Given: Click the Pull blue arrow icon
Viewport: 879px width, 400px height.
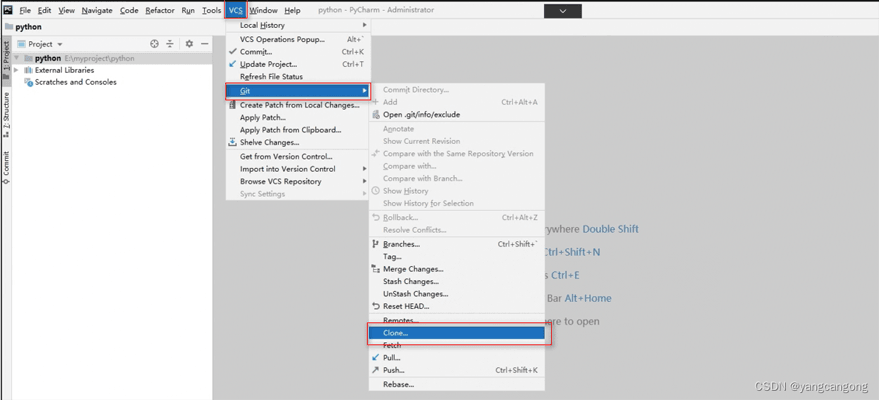Looking at the screenshot, I should (x=376, y=357).
